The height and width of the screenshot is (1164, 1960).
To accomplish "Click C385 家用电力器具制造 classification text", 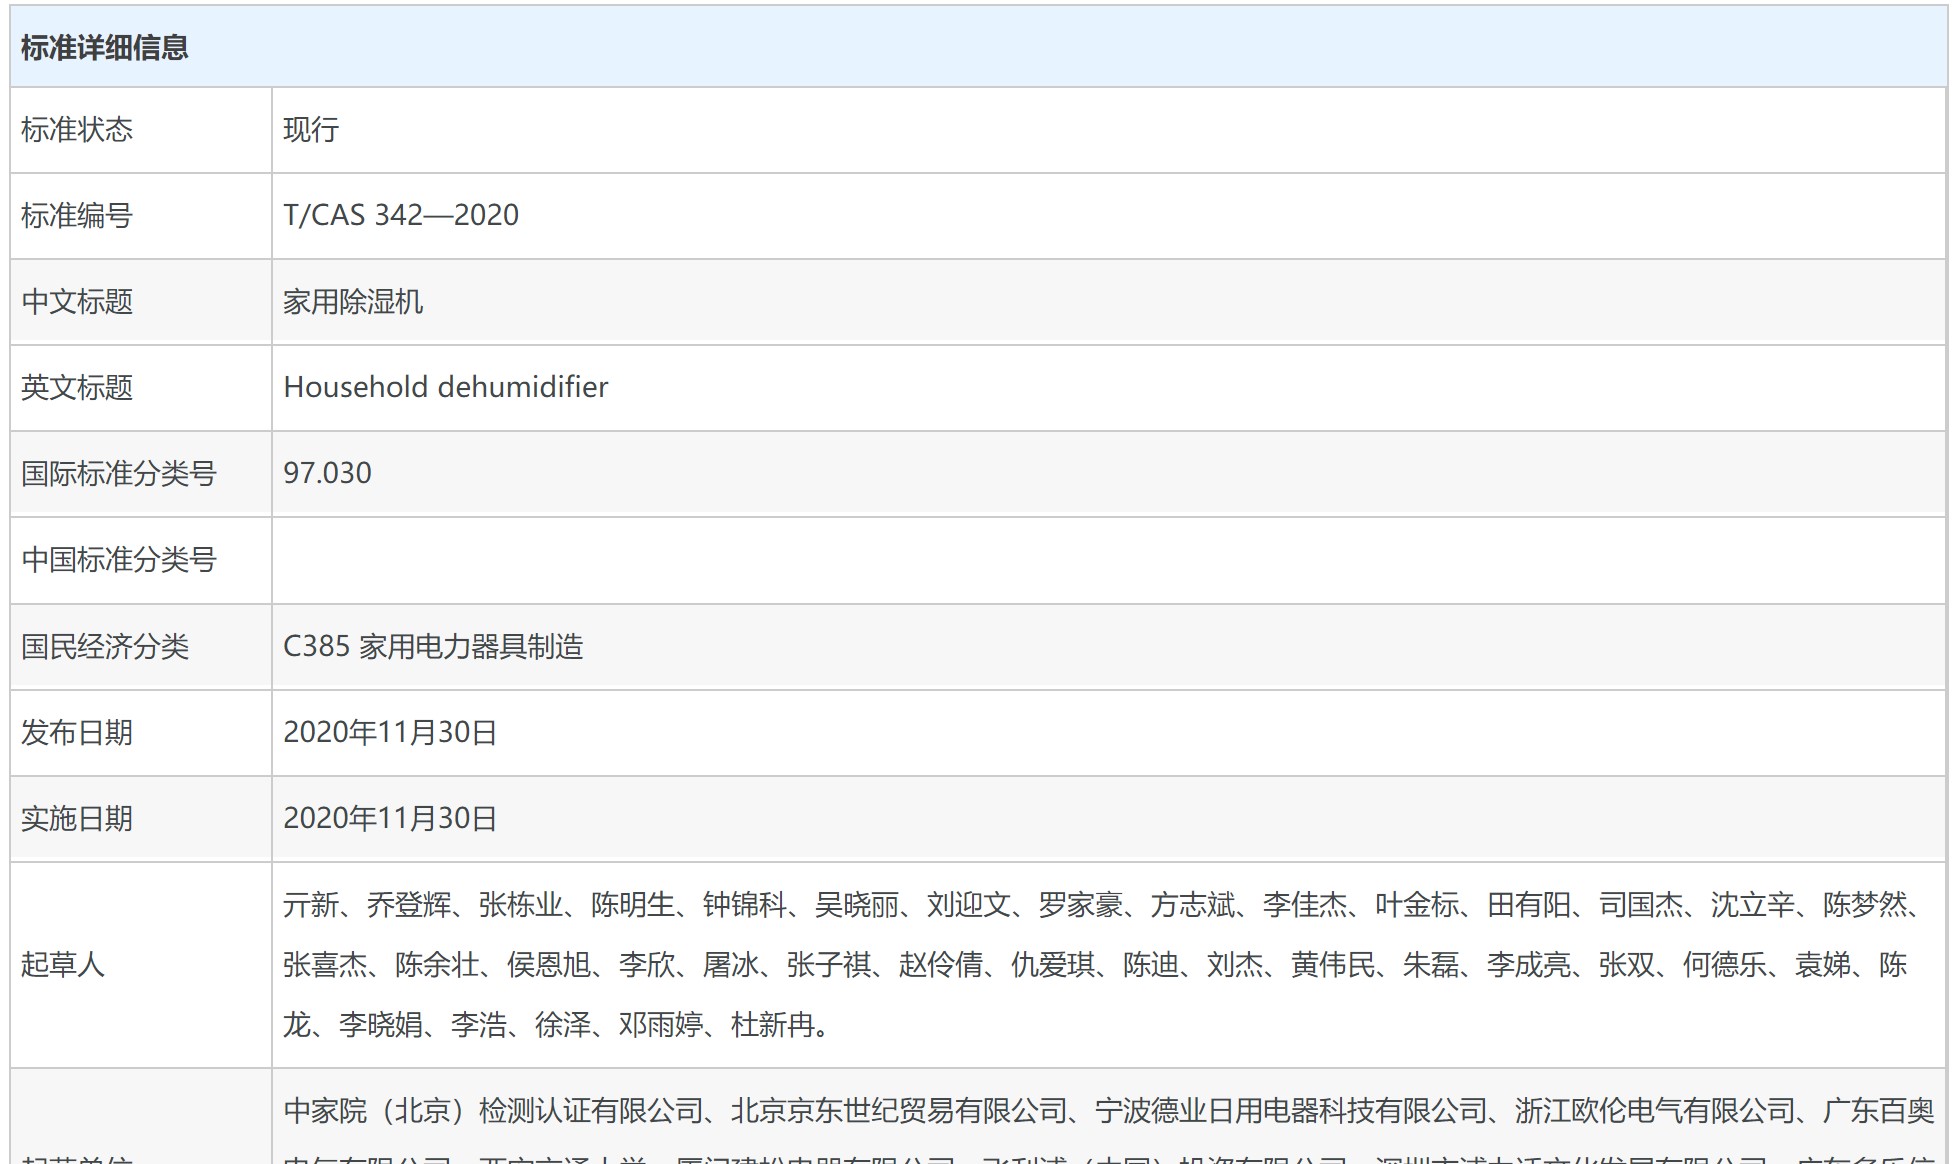I will click(x=433, y=647).
